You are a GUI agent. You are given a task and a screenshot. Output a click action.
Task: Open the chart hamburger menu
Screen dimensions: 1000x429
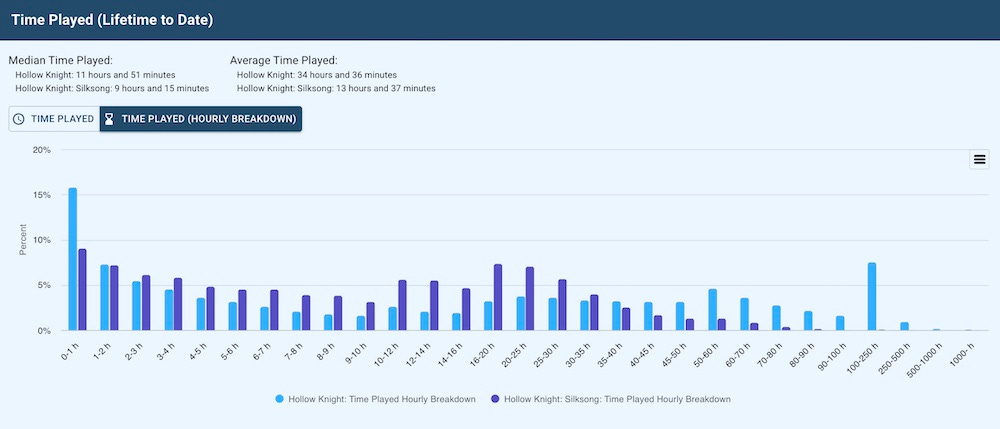(x=979, y=159)
